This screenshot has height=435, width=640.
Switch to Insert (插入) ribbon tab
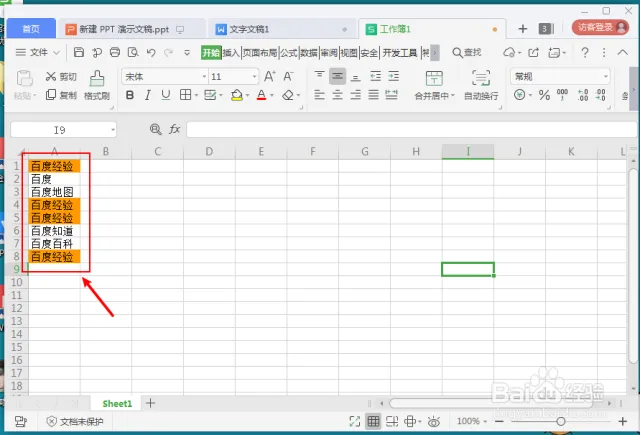[231, 53]
